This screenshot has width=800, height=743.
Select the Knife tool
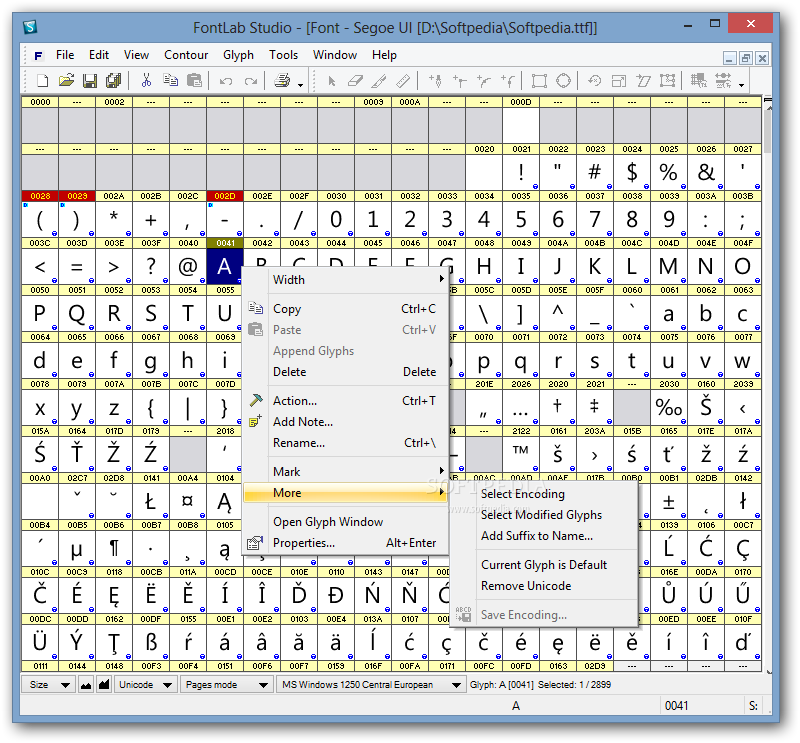coord(379,81)
